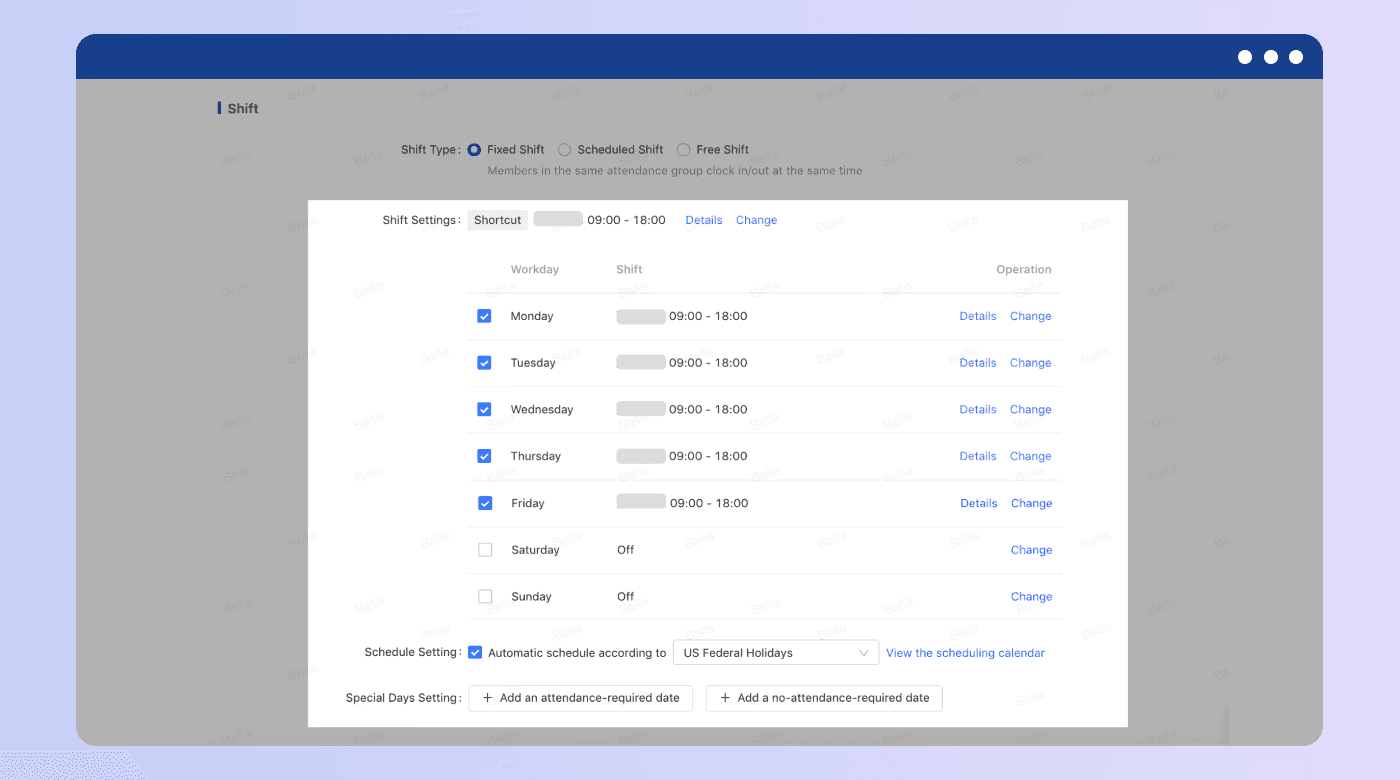Screen dimensions: 1400x780
Task: Click Change for Tuesday shift
Action: point(1030,363)
